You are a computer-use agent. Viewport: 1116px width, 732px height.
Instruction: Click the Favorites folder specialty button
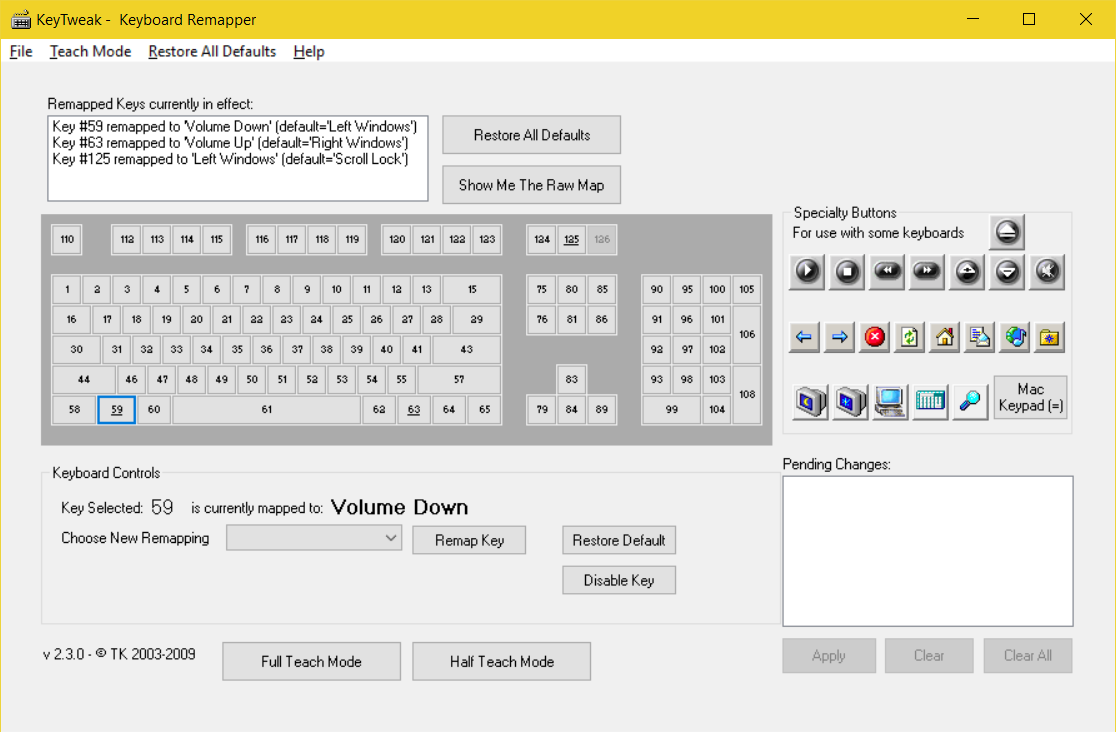click(x=1050, y=337)
